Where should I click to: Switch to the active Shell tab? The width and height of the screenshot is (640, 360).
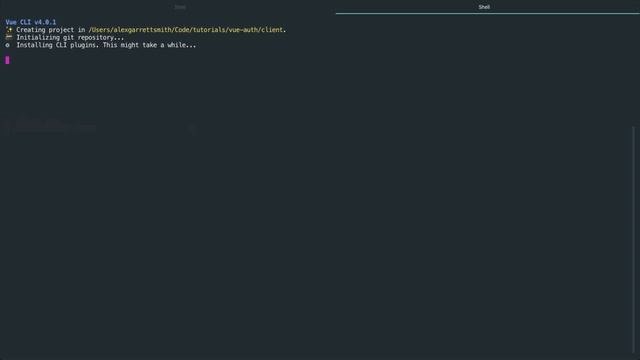(x=484, y=7)
